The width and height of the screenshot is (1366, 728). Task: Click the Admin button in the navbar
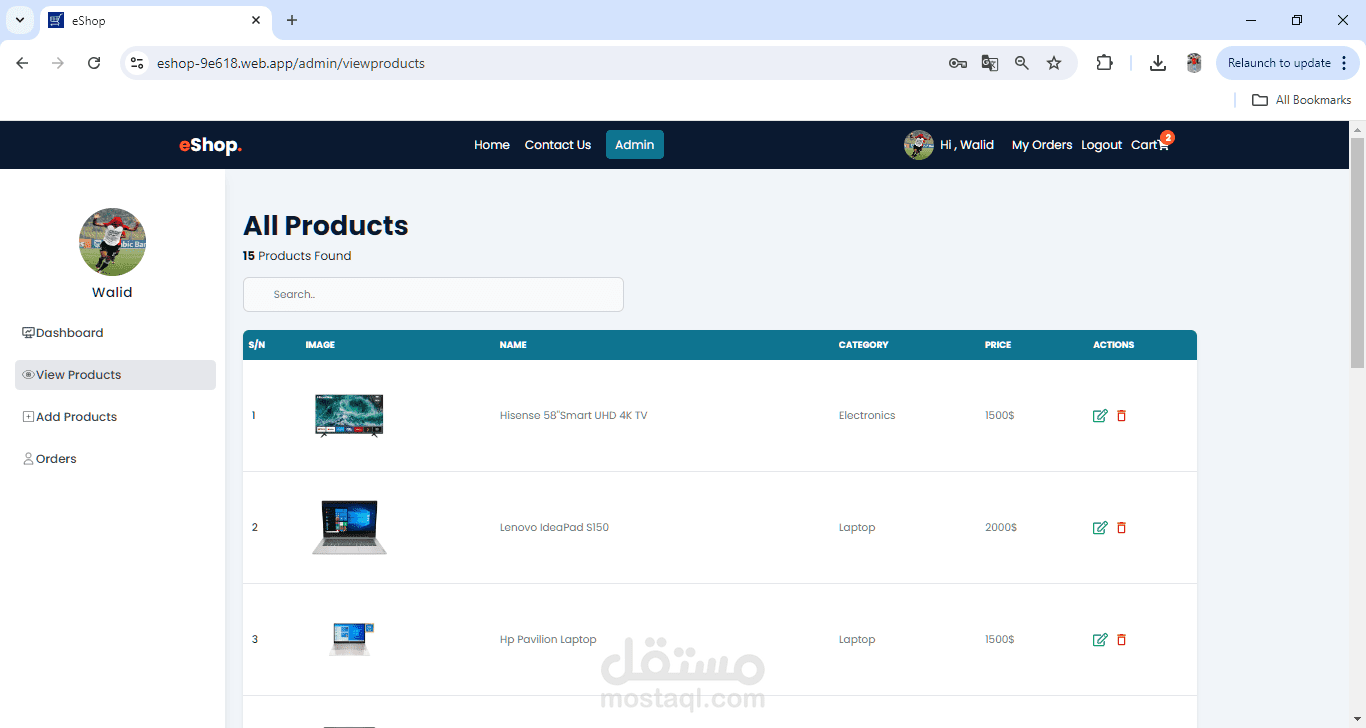click(635, 145)
